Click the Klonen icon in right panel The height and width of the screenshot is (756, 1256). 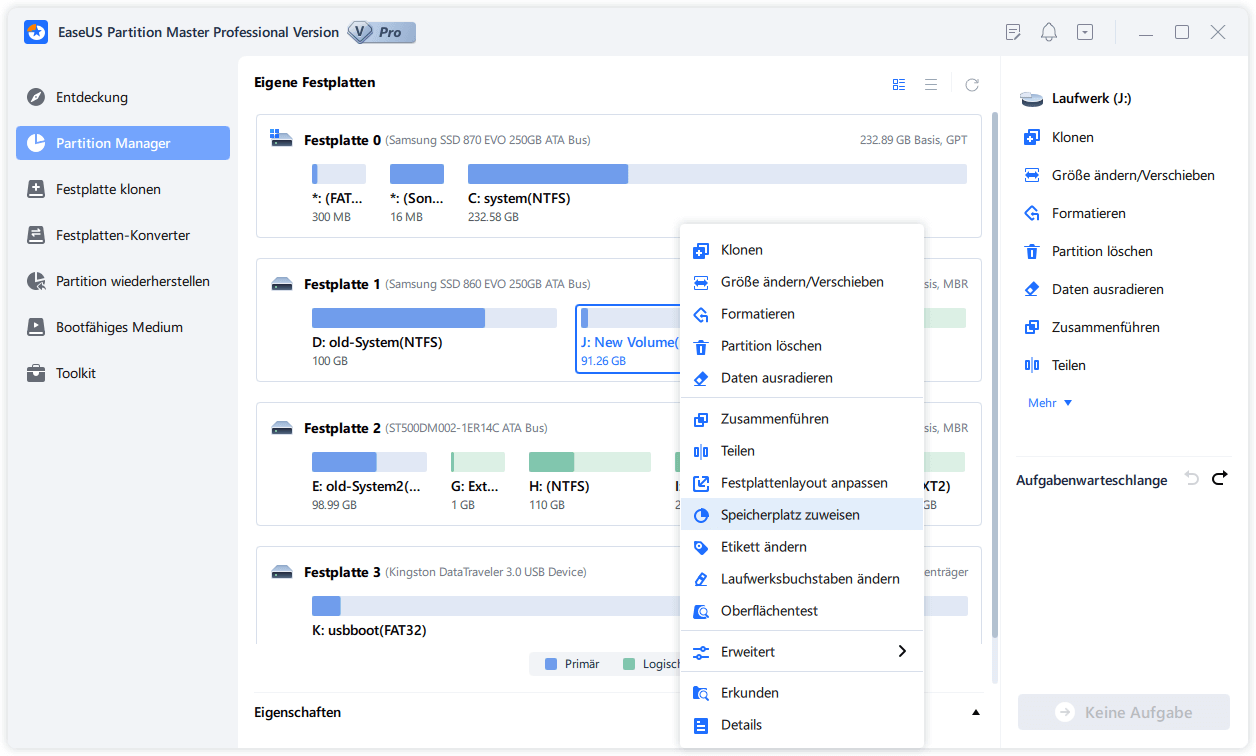tap(1032, 137)
